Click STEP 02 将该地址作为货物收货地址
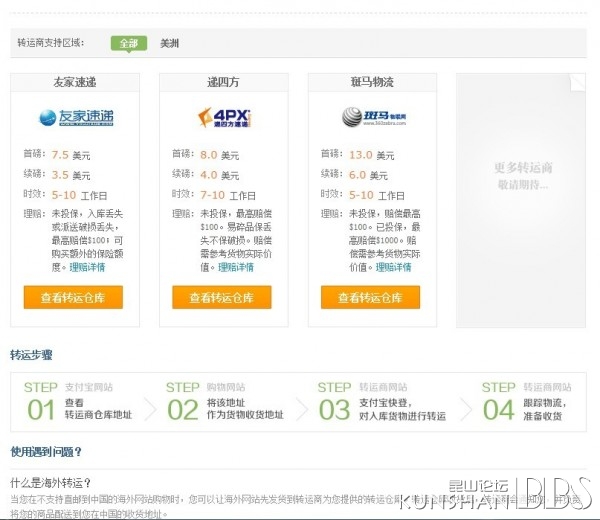 point(225,402)
